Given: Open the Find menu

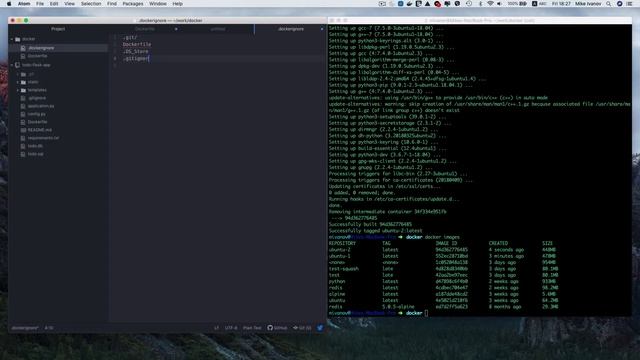Looking at the screenshot, I should (112, 4).
